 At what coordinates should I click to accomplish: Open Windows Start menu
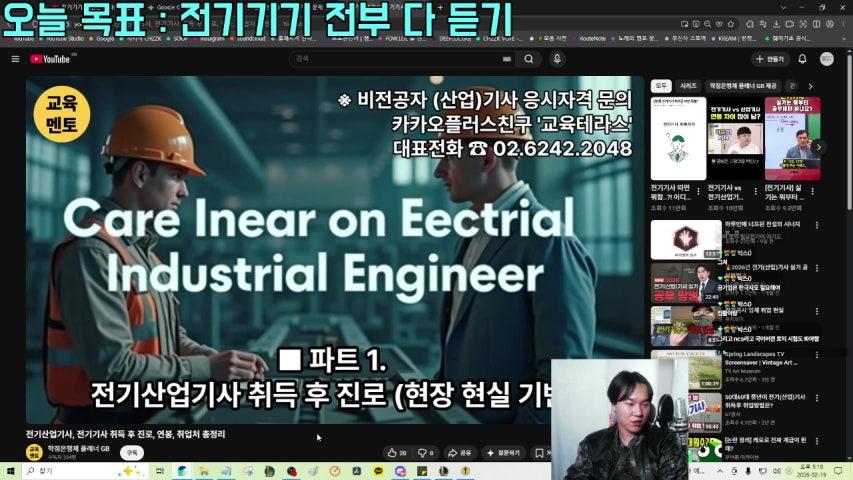point(10,471)
